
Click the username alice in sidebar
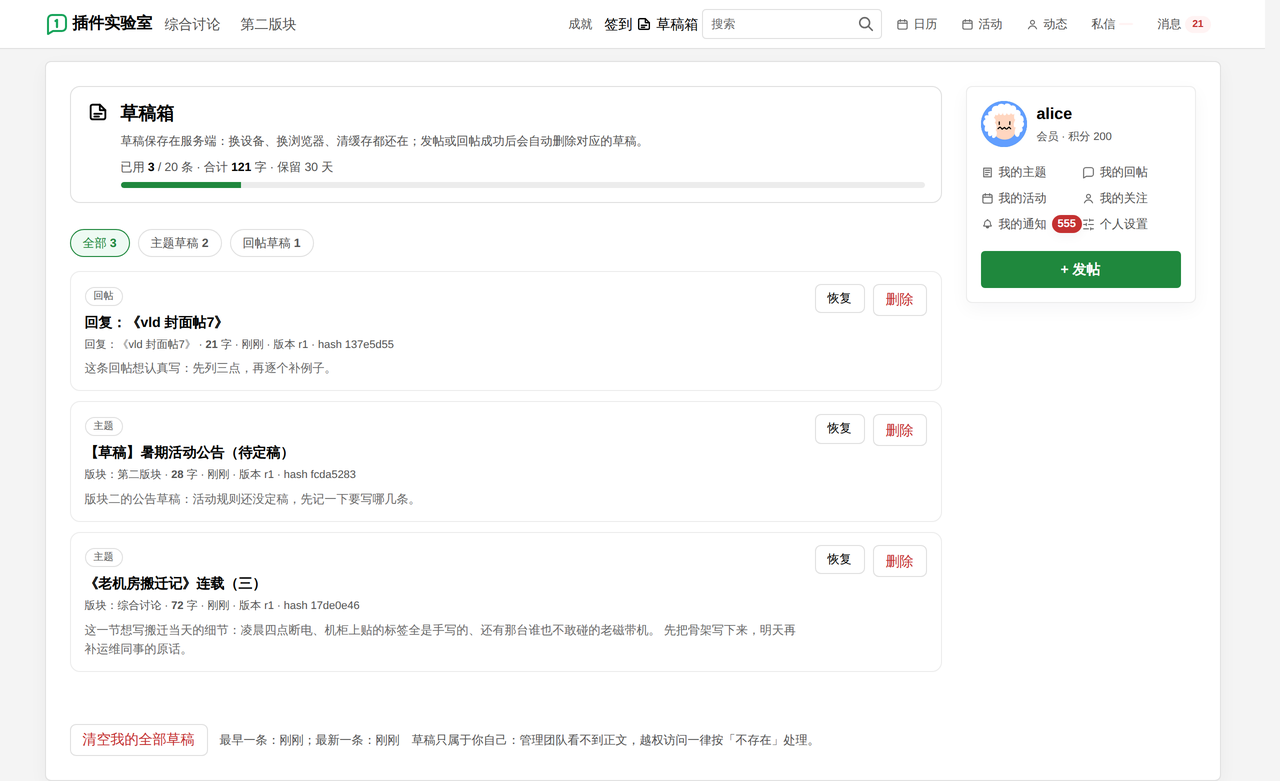(1054, 114)
